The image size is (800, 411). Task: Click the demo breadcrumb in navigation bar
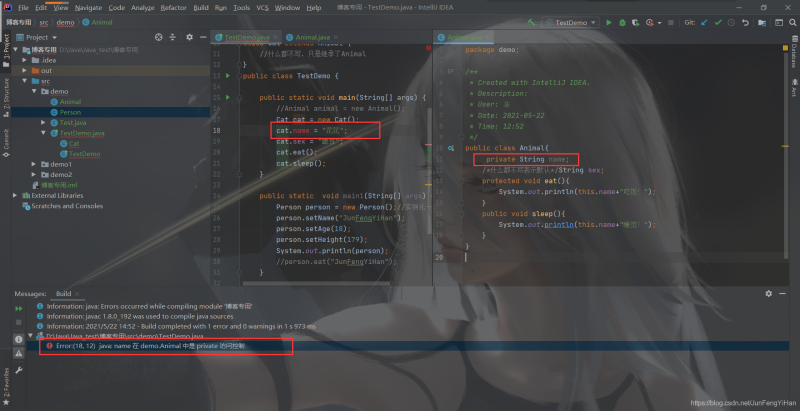[65, 22]
